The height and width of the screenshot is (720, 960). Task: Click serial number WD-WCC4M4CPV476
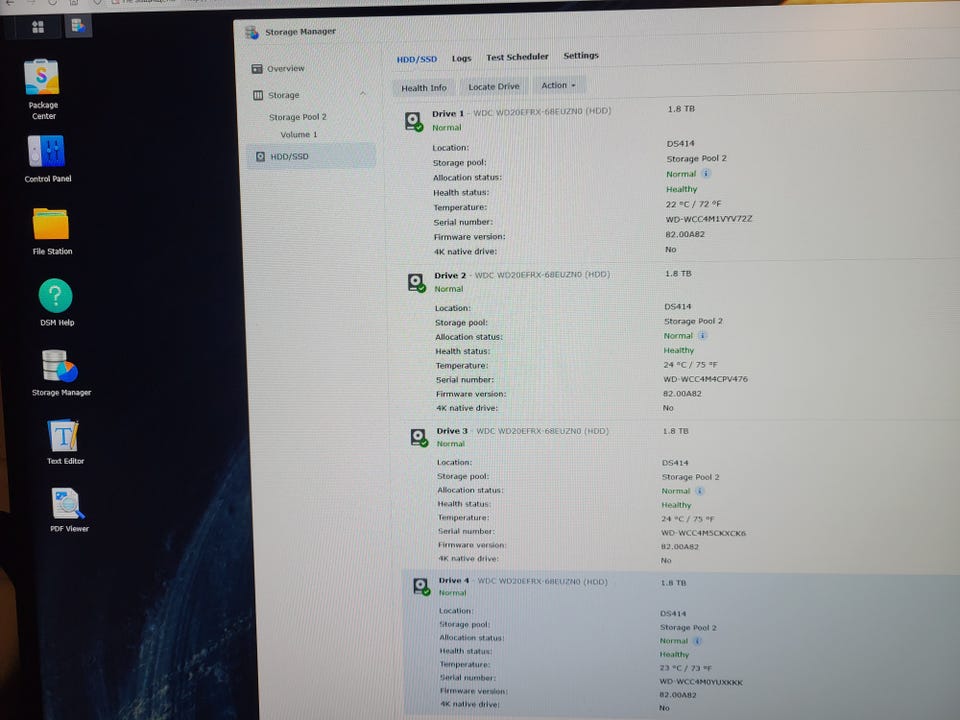click(705, 379)
